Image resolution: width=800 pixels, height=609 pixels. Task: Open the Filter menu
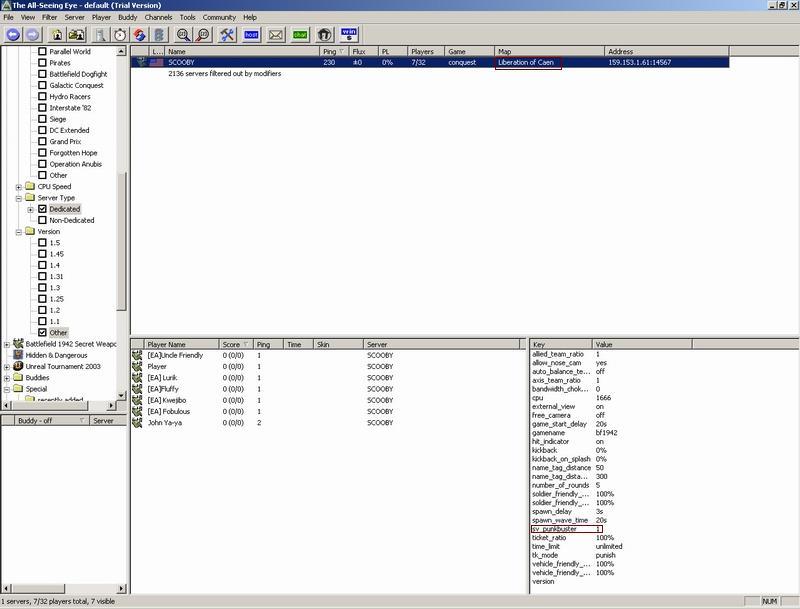[x=49, y=17]
